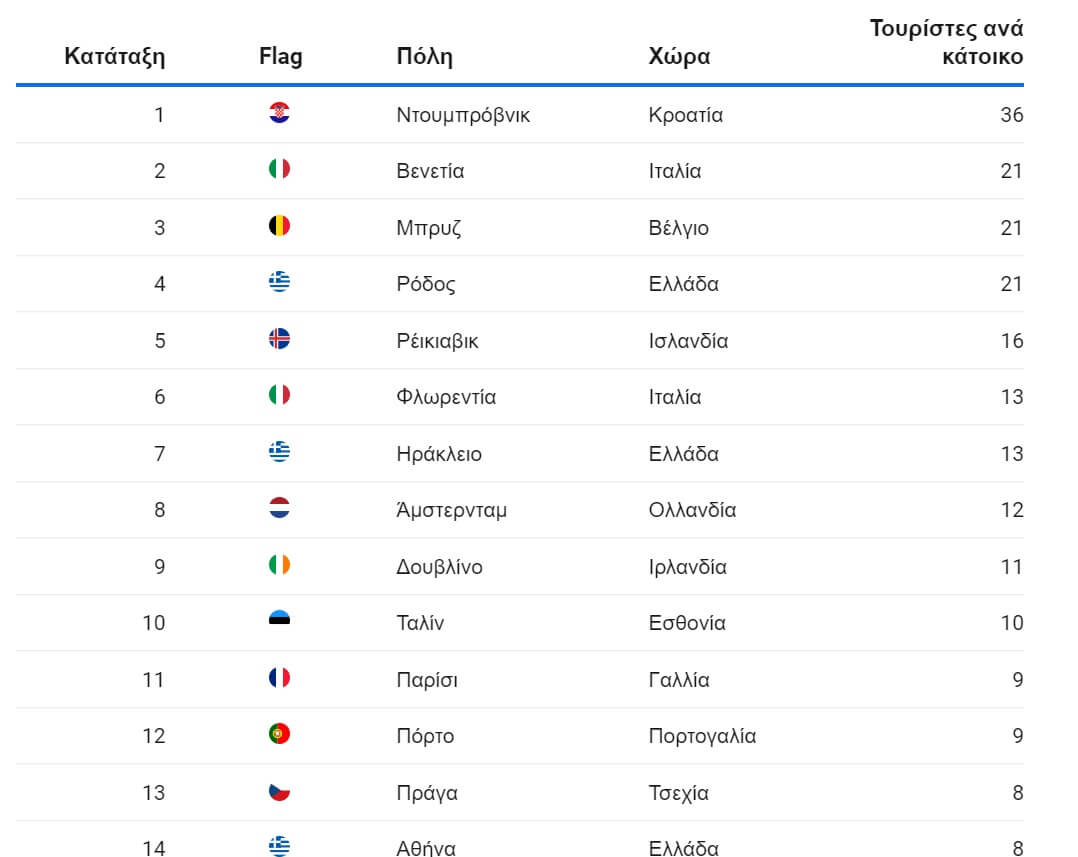
Task: Click the Netherlands flag icon beside Άμστερνταμ
Action: 280,509
